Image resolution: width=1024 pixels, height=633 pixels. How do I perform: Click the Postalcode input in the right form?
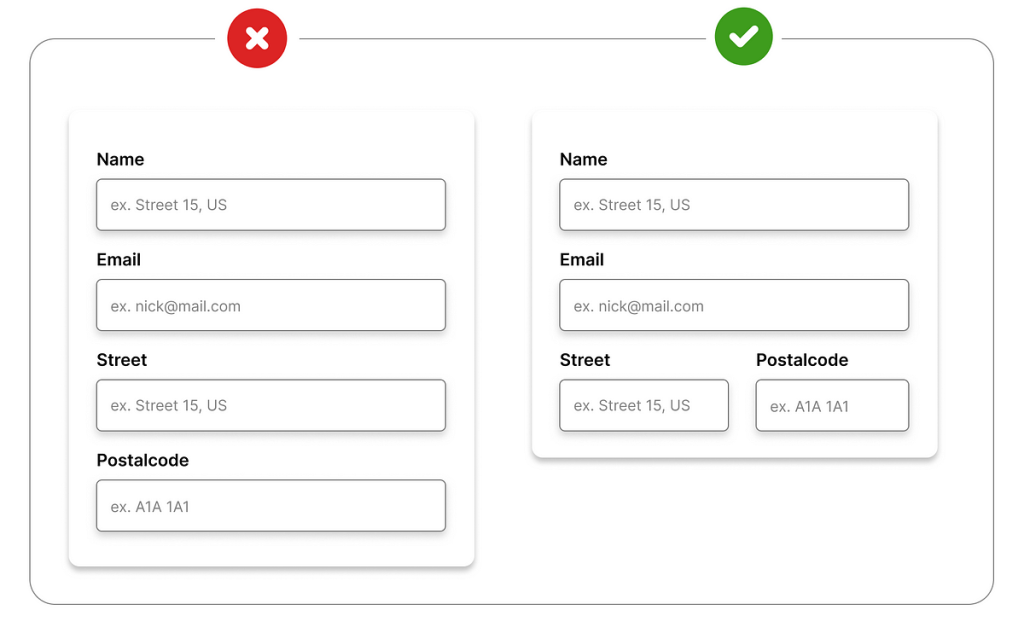pos(831,405)
